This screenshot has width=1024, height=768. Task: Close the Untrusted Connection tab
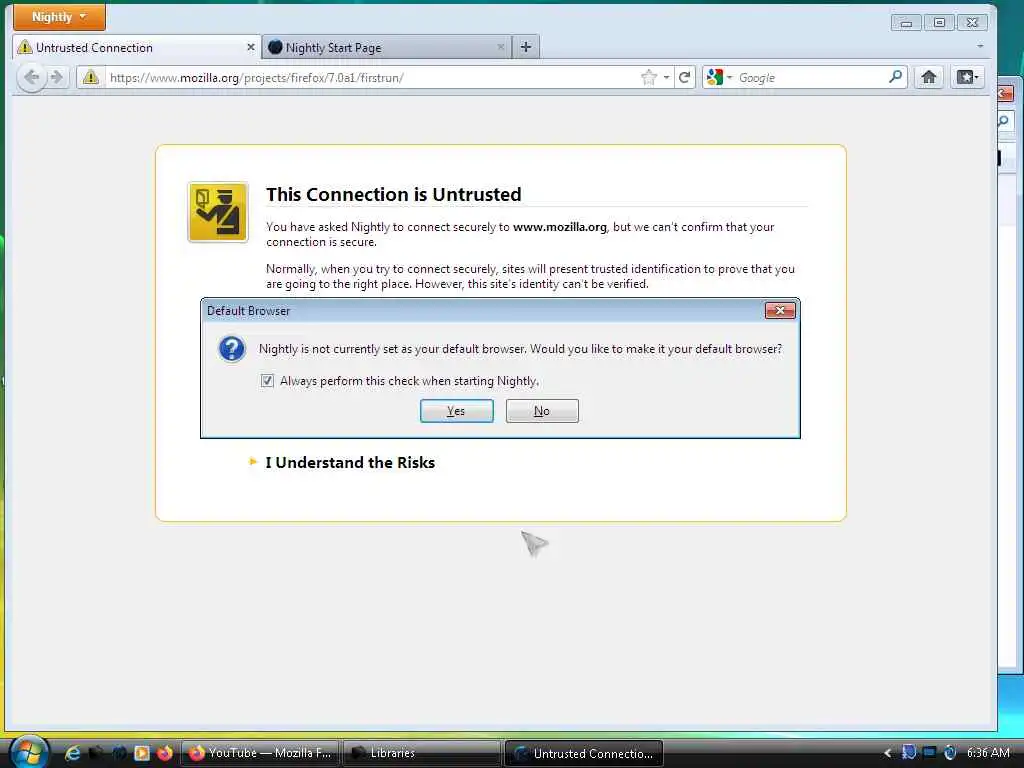click(x=251, y=47)
